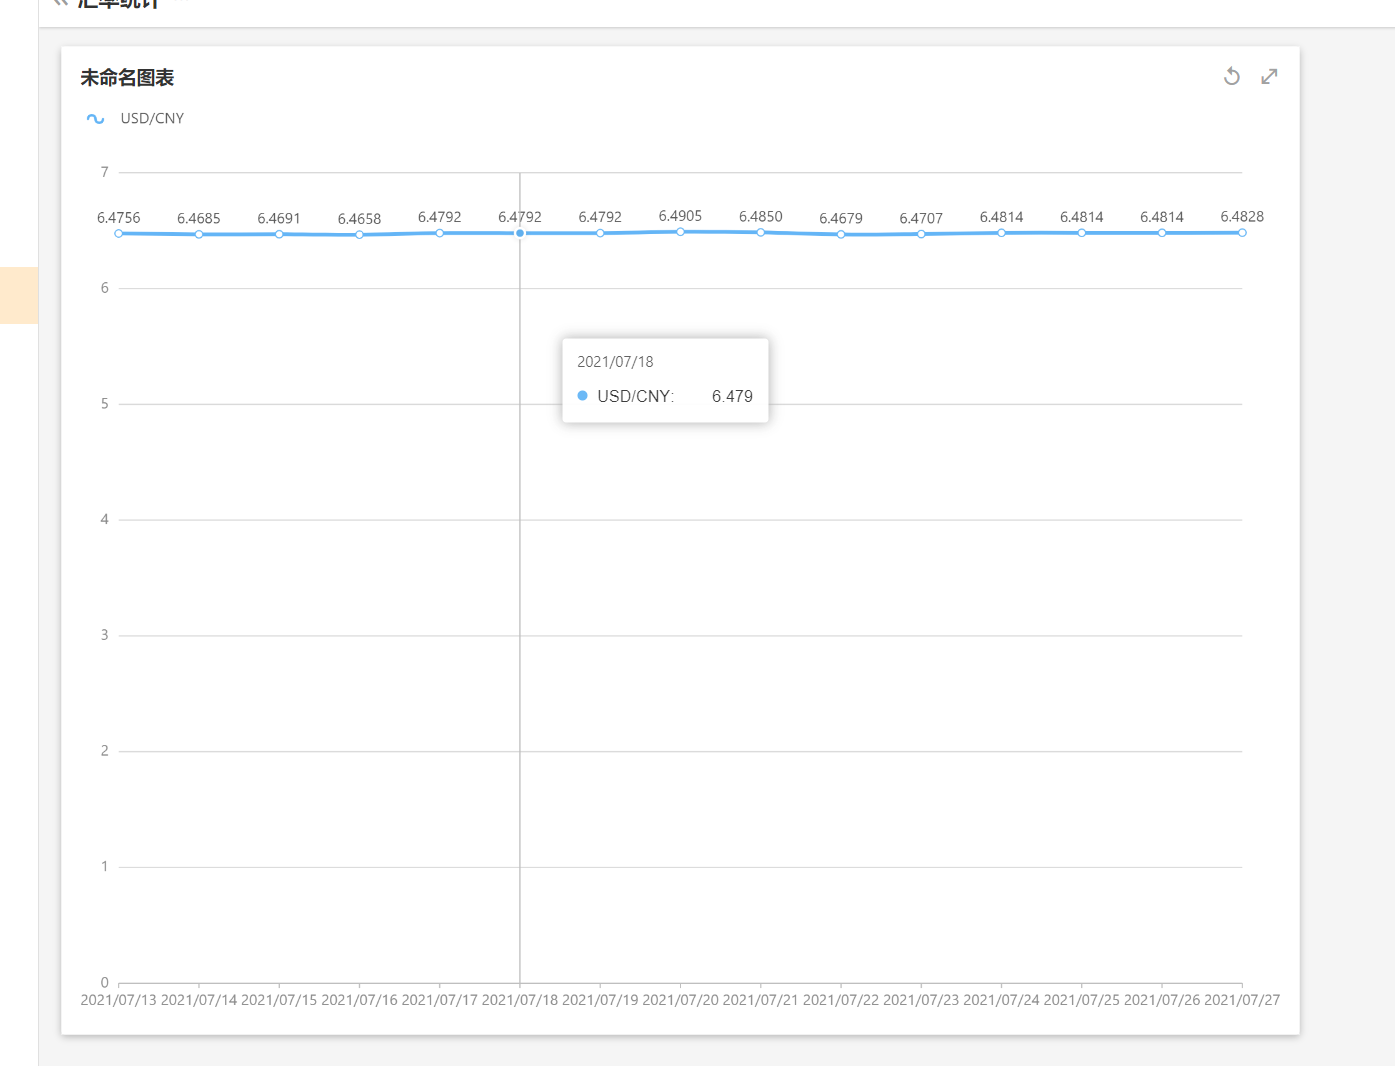Open the chart in fullscreen view
Screen dimensions: 1395x1066
click(x=1269, y=77)
